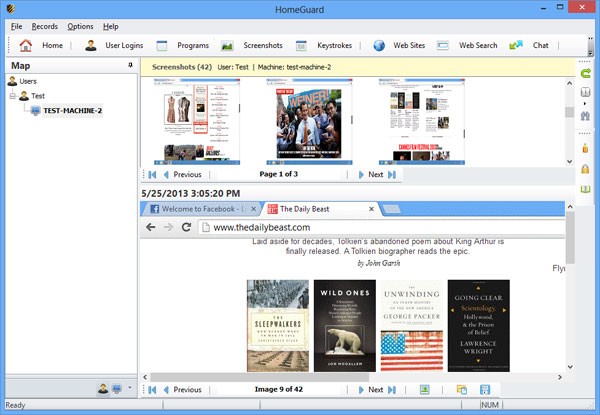The width and height of the screenshot is (600, 415).
Task: Collapse the Test user tree node
Action: coord(13,96)
